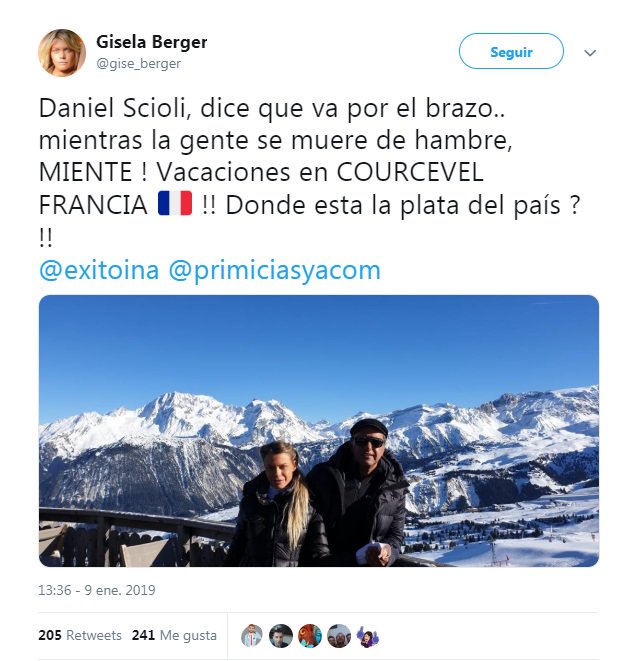This screenshot has height=661, width=632.
Task: Open the purple thumbs-up cartoon avatar
Action: pyautogui.click(x=368, y=636)
